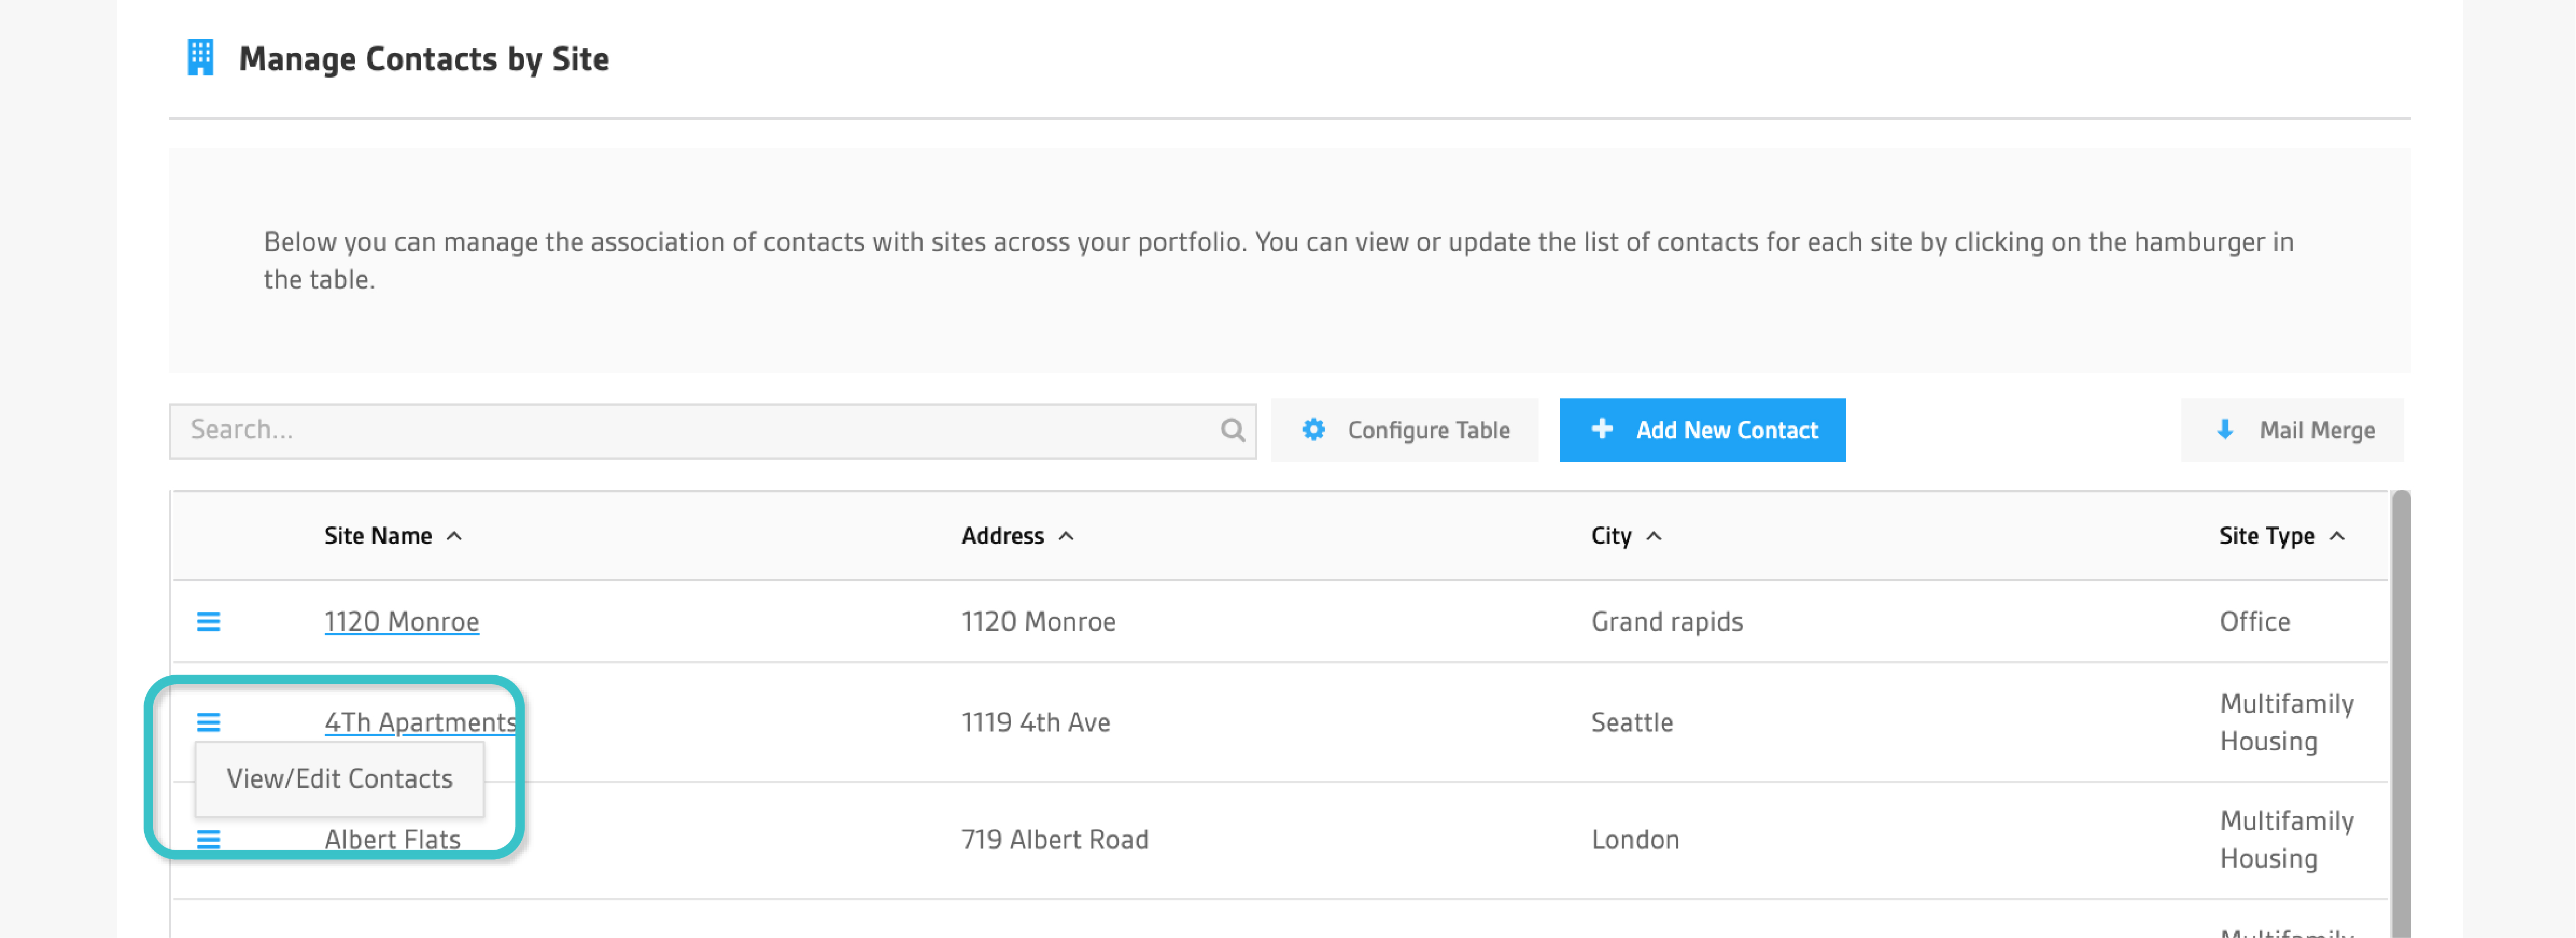This screenshot has width=2576, height=938.
Task: Sort by City column arrow
Action: click(x=1654, y=536)
